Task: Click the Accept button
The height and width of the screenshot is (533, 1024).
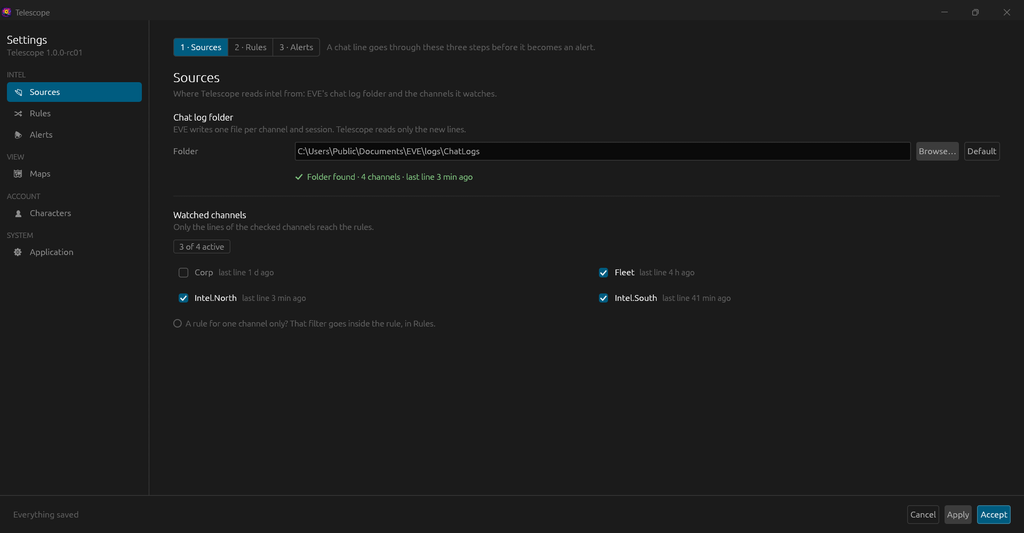Action: [x=993, y=515]
